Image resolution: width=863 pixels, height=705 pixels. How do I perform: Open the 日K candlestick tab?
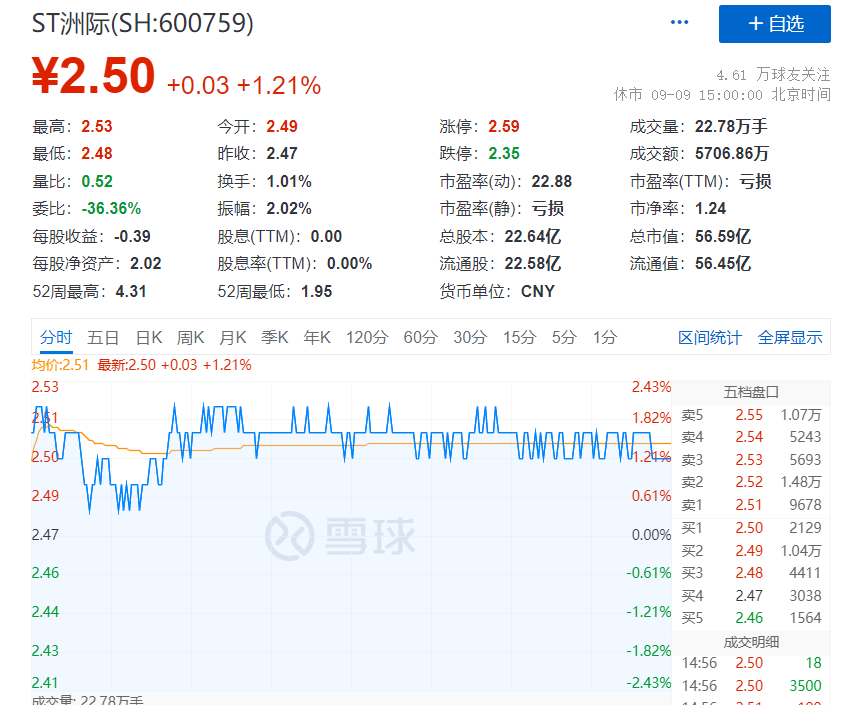(x=149, y=338)
